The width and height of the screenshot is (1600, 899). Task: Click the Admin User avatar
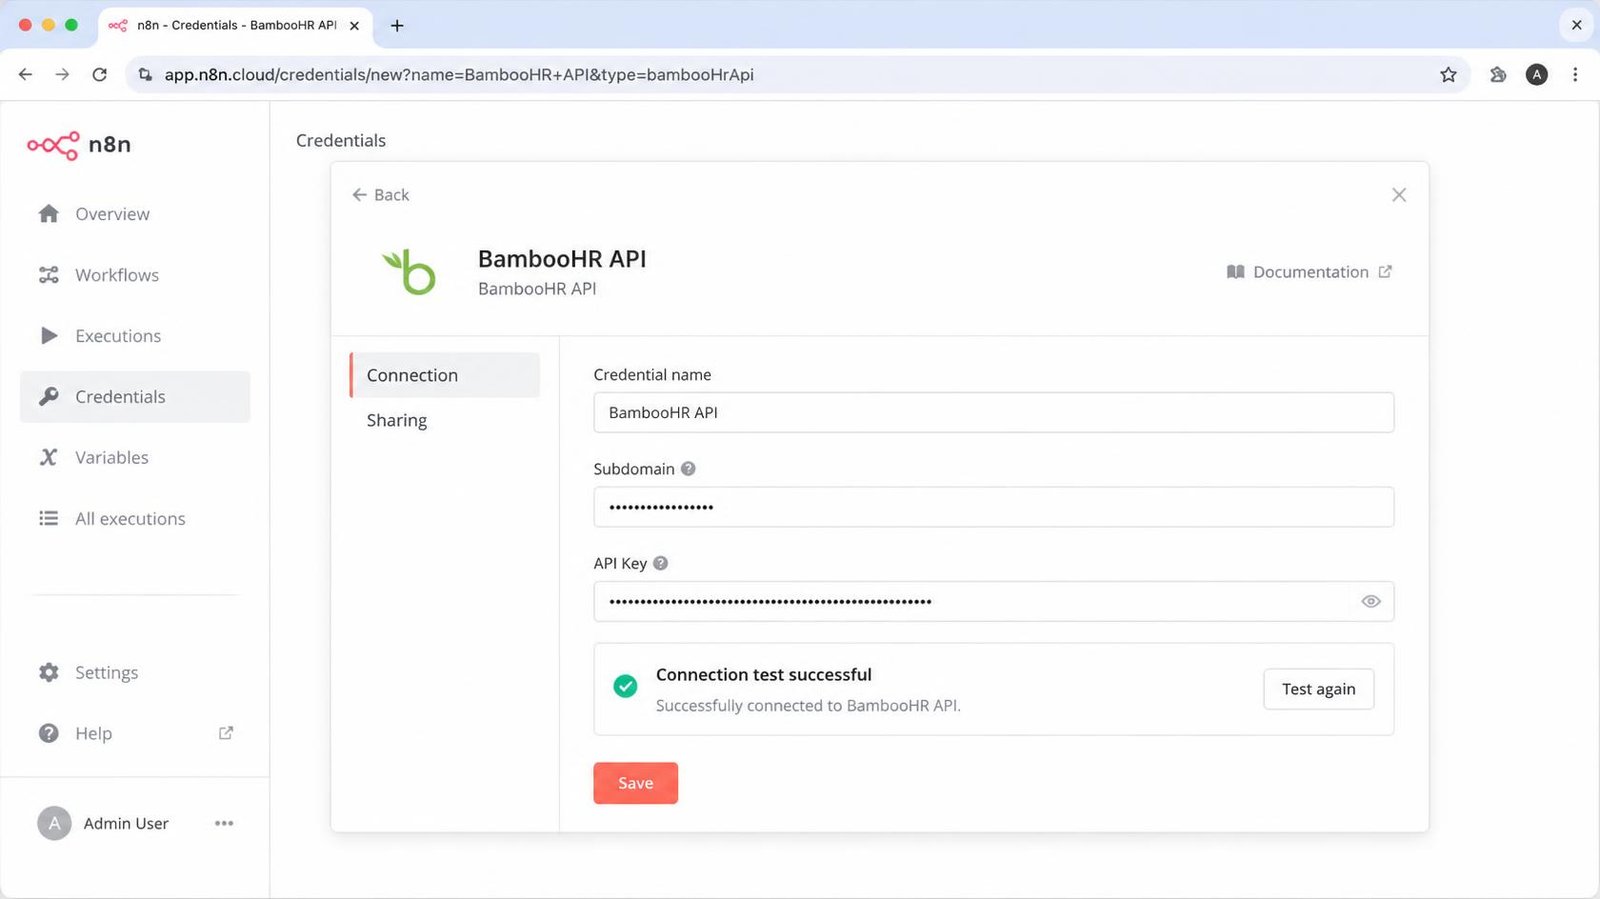[x=54, y=823]
